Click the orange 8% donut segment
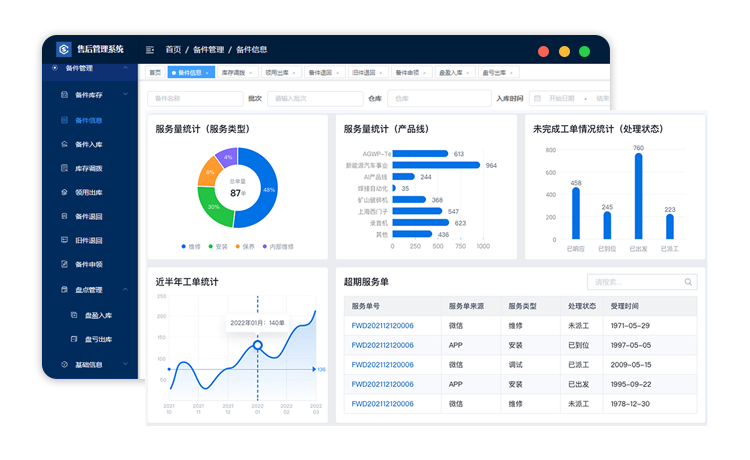Screen dimensions: 750x460 (x=210, y=172)
